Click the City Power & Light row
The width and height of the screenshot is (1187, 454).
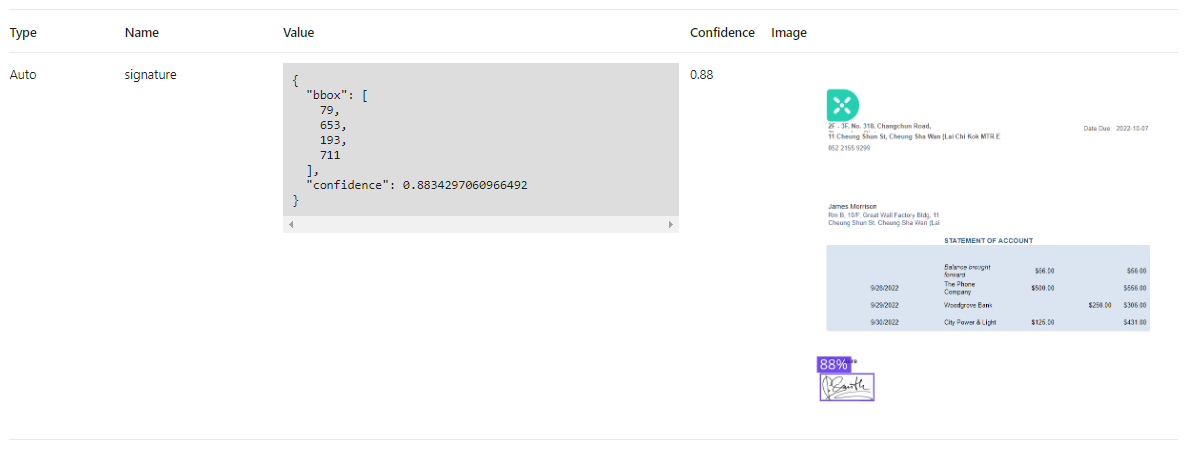coord(971,322)
